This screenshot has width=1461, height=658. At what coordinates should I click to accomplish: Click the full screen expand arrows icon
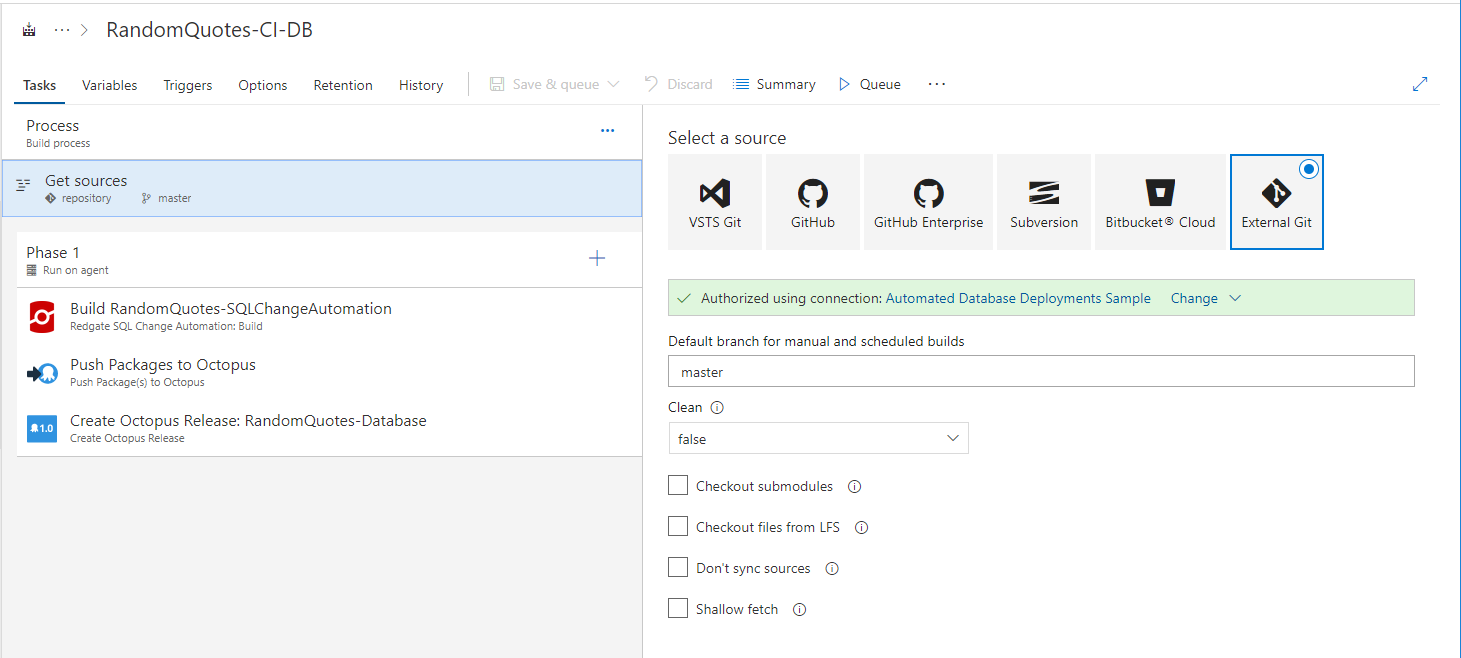tap(1419, 85)
